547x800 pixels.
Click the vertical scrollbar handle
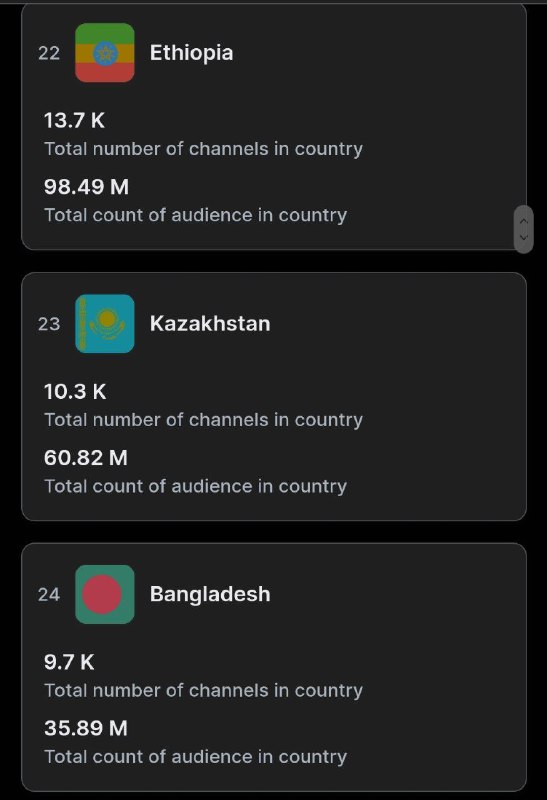[x=524, y=229]
